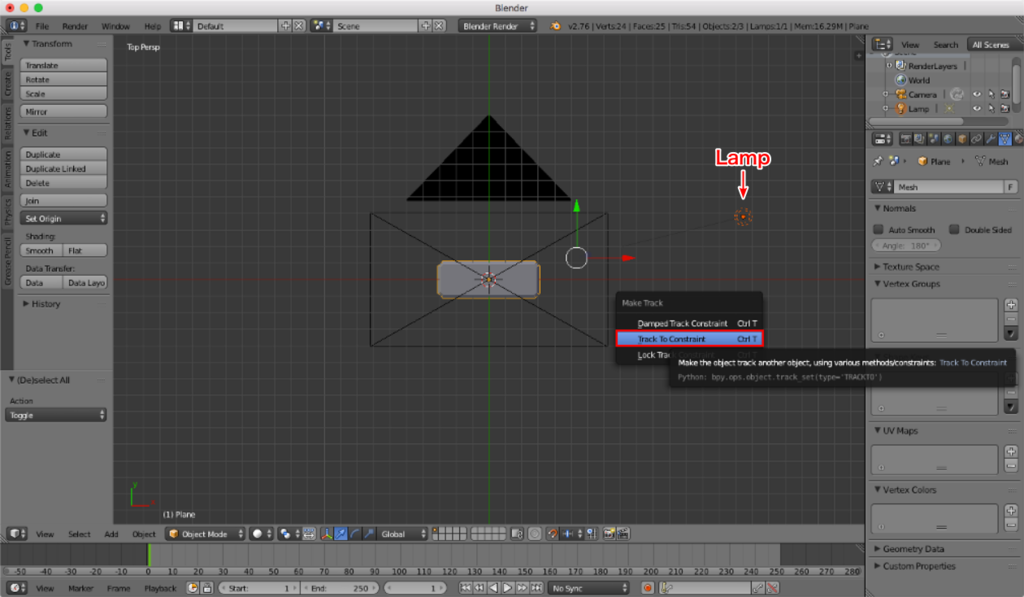This screenshot has width=1024, height=597.
Task: Click the OpenGL render image icon
Action: (609, 534)
